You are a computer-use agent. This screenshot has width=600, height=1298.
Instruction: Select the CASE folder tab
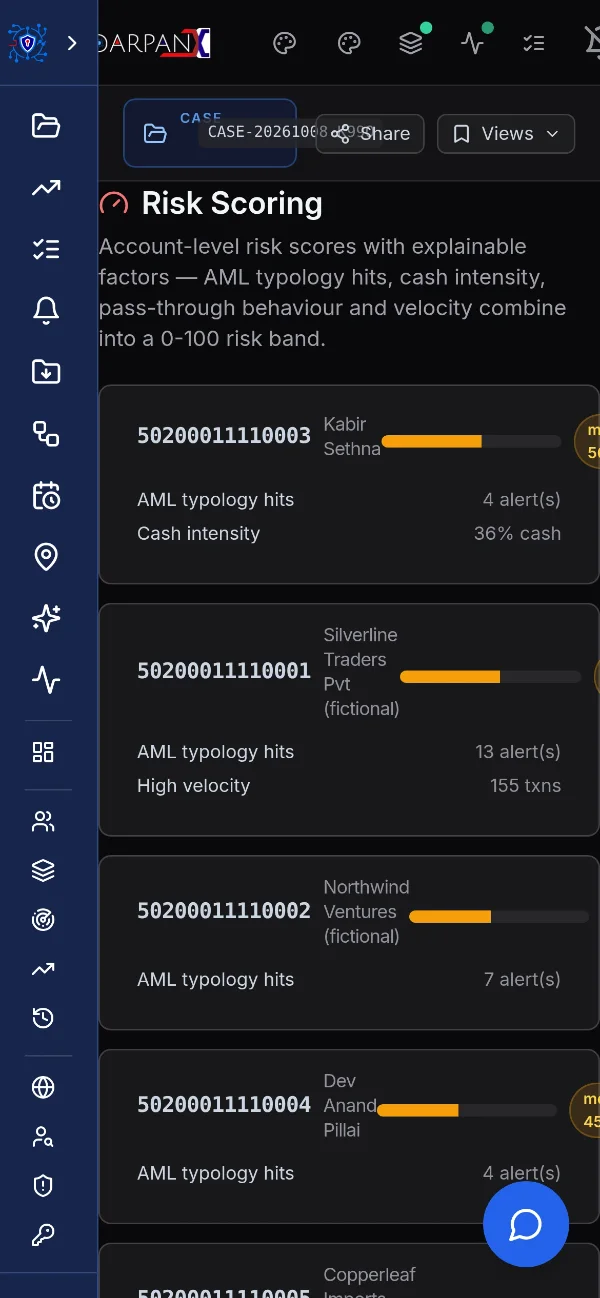coord(210,133)
